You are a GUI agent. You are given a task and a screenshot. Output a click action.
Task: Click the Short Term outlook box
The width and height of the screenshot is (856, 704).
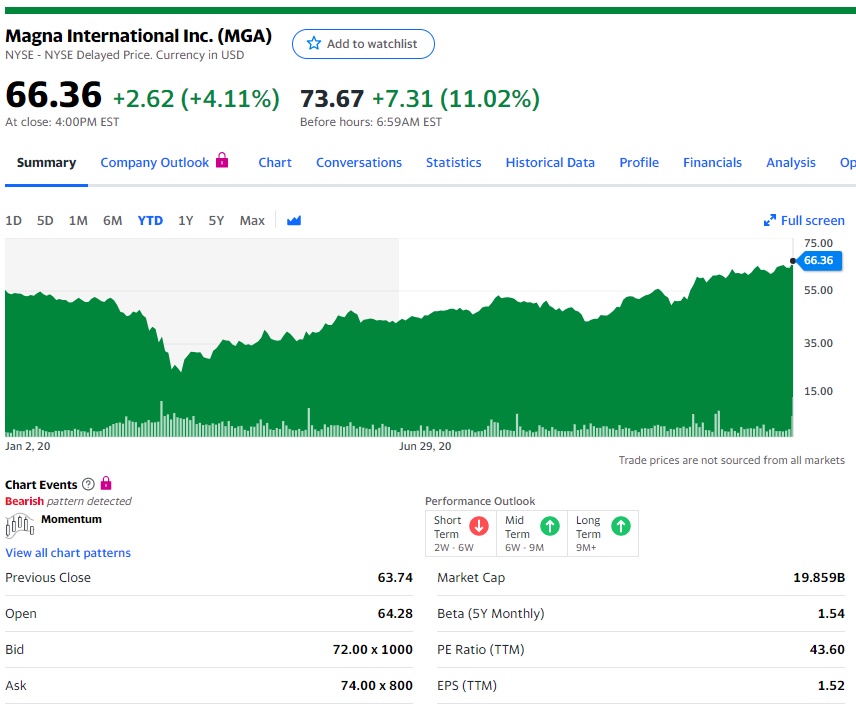click(x=461, y=533)
